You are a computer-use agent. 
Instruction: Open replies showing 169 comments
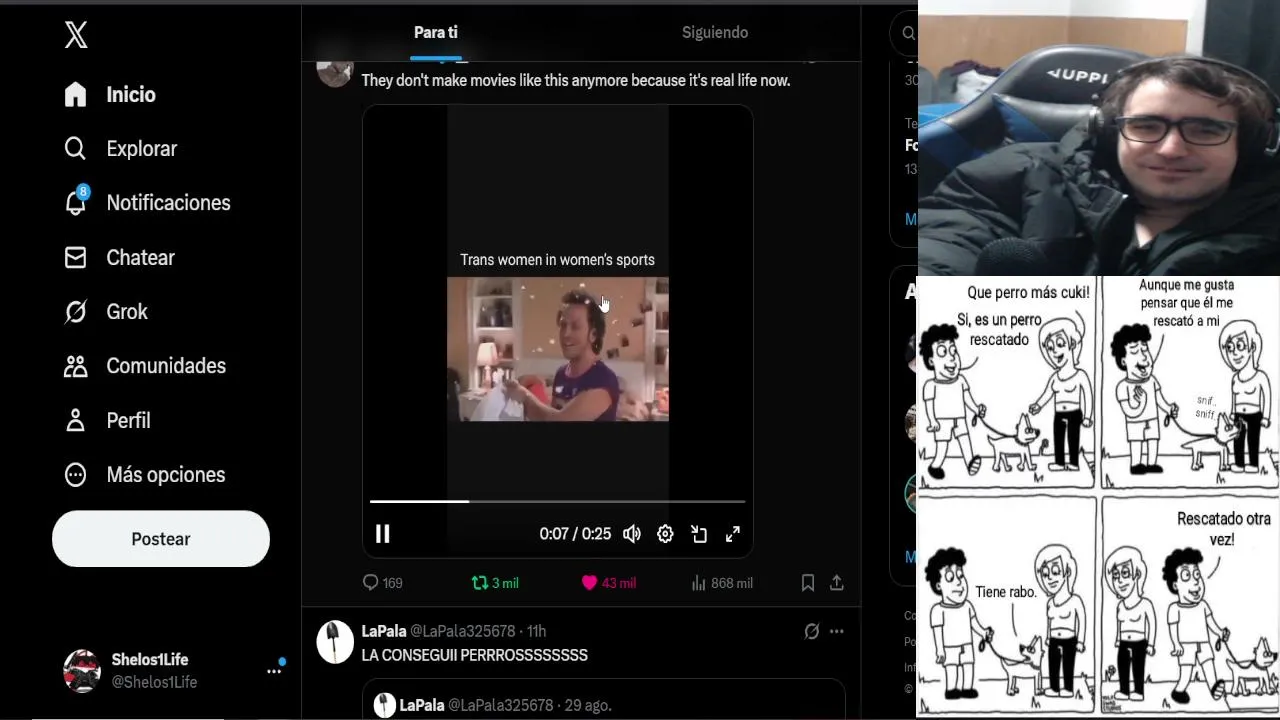pyautogui.click(x=382, y=583)
